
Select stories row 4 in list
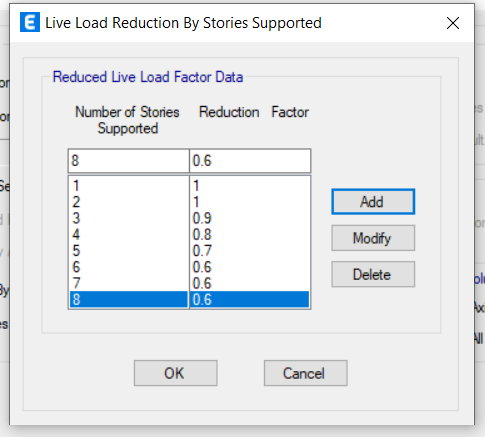pos(129,234)
